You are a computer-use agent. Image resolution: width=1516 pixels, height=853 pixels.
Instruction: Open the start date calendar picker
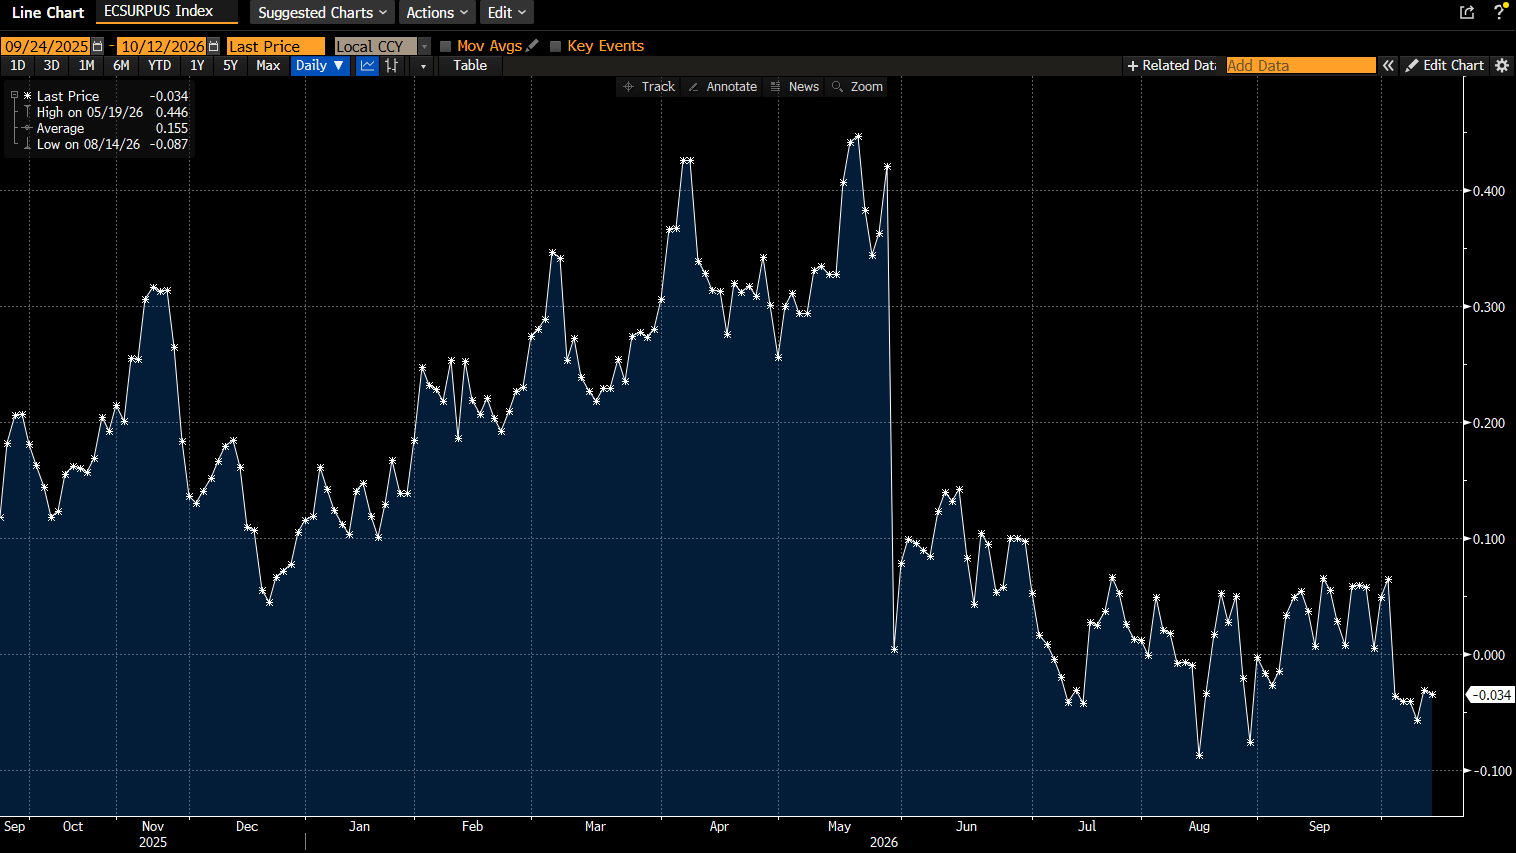(97, 46)
